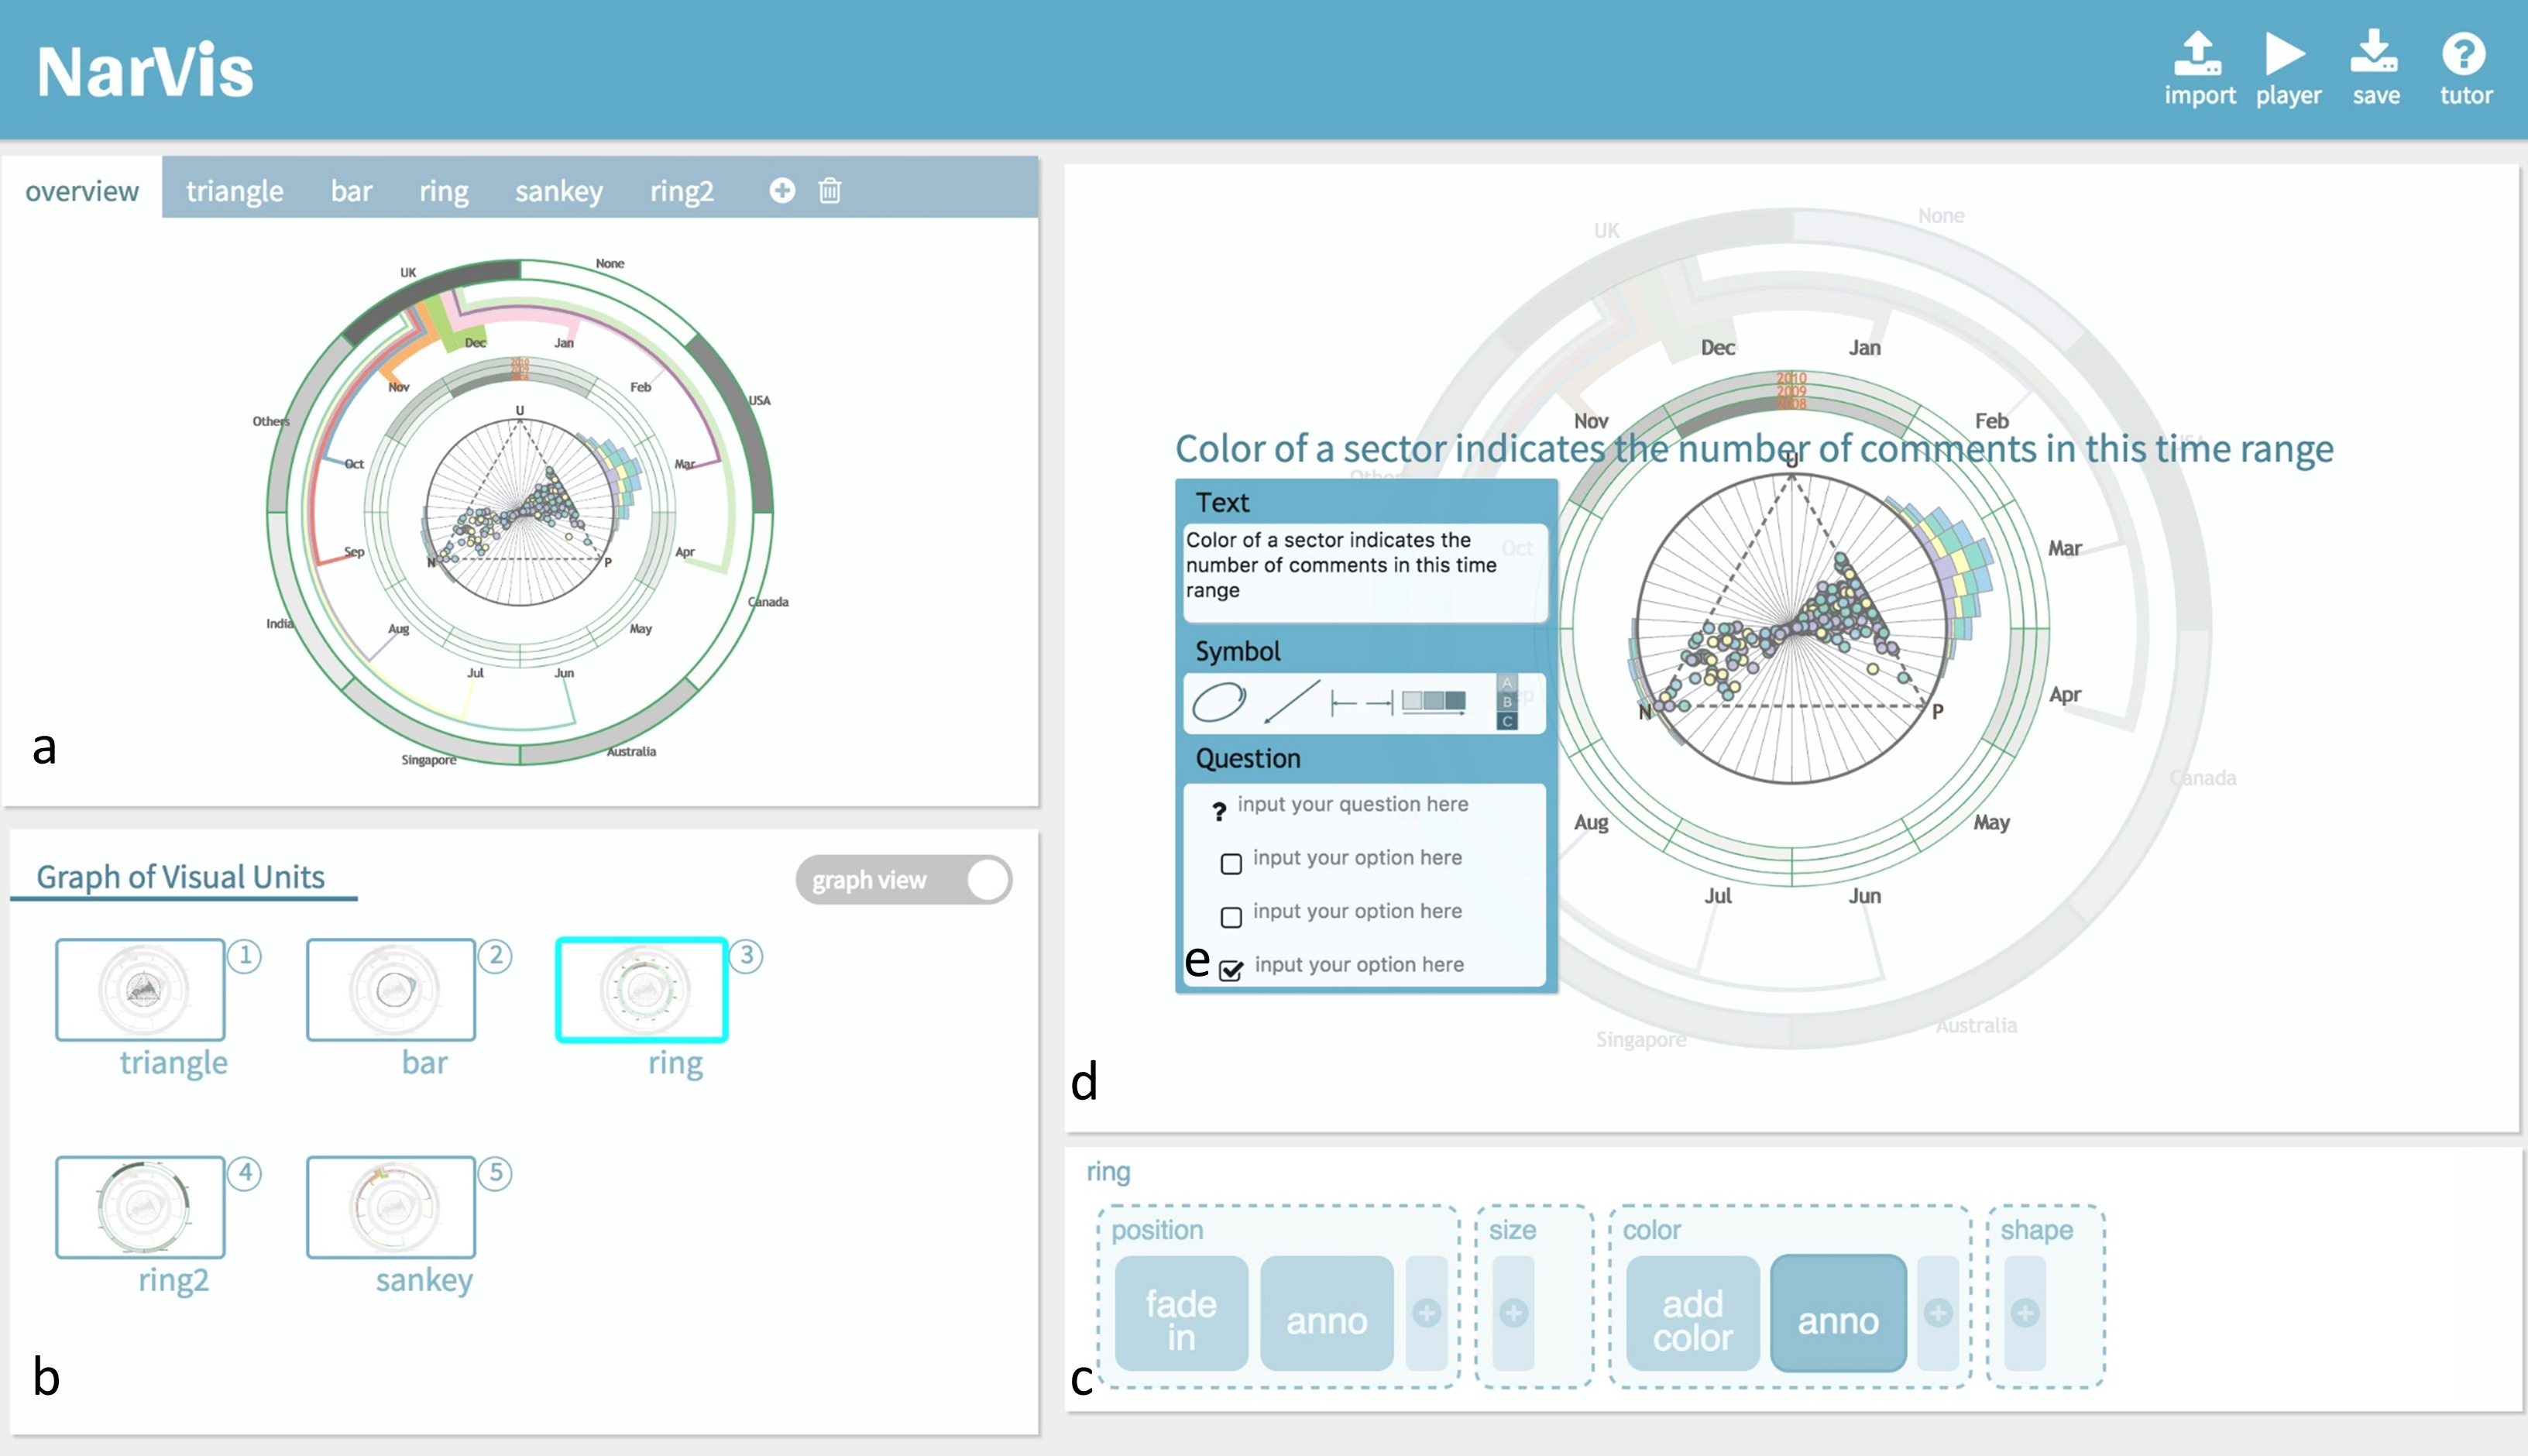2528x1456 pixels.
Task: Click the add color button
Action: (x=1692, y=1313)
